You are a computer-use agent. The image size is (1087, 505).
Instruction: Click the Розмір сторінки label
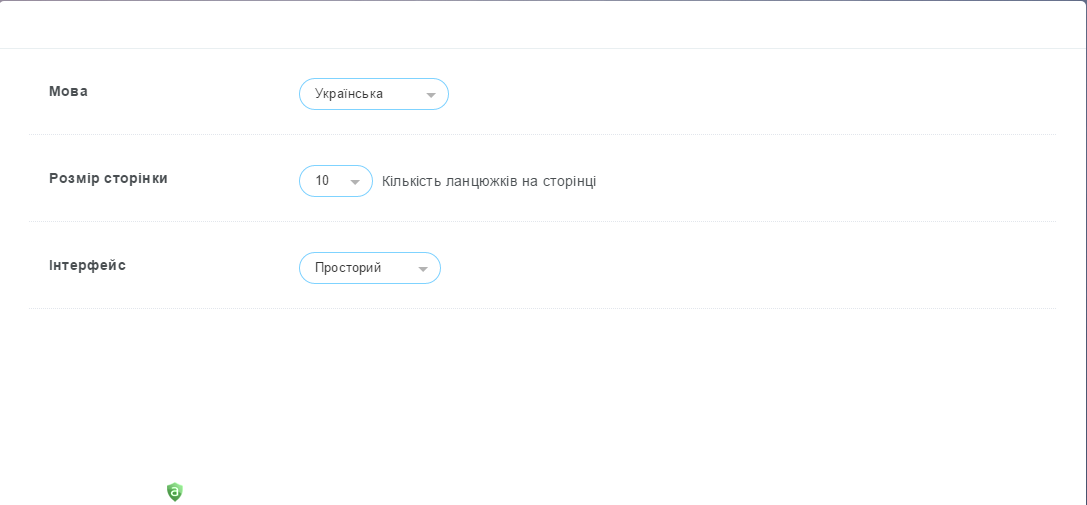coord(108,178)
